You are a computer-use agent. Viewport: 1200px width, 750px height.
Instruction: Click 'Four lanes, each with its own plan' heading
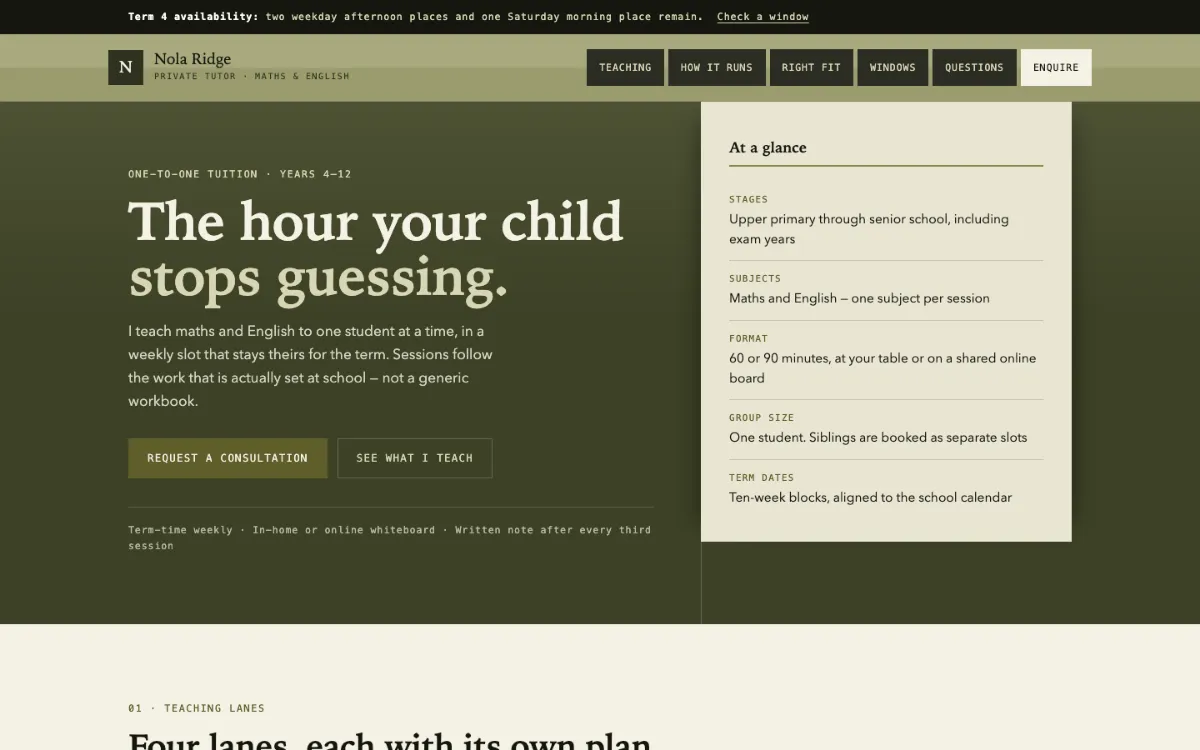point(389,740)
